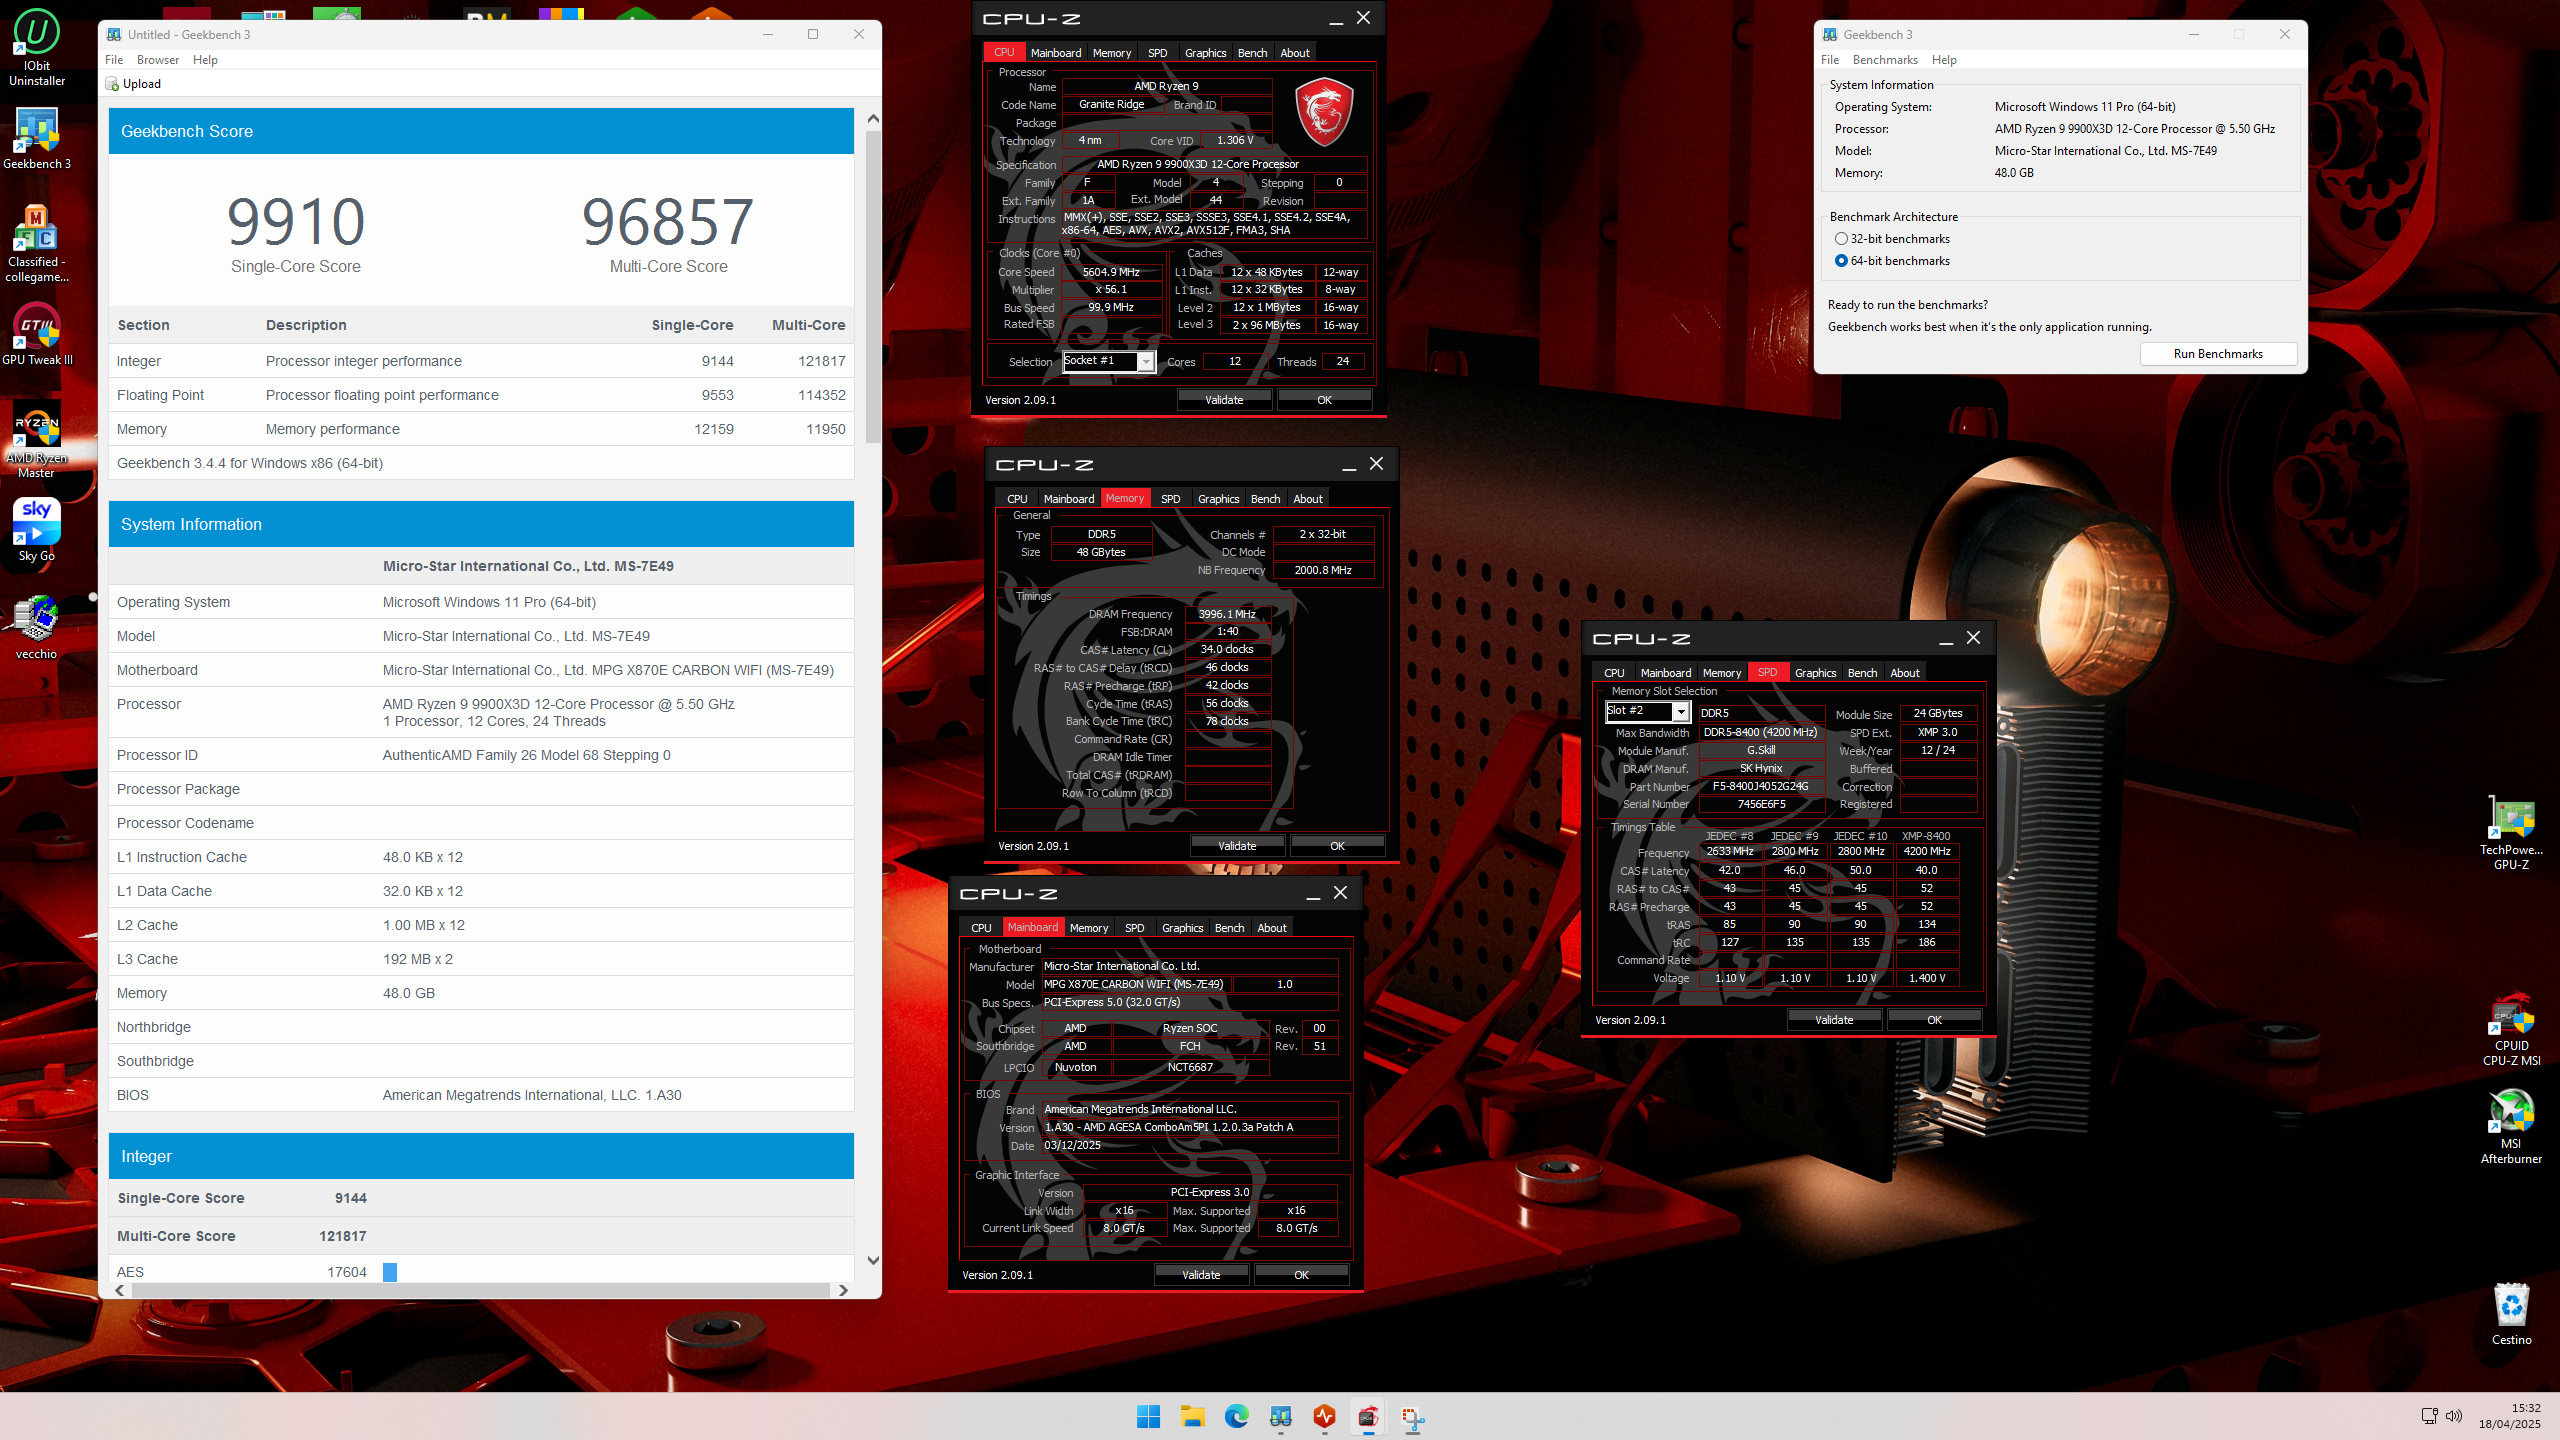This screenshot has width=2560, height=1440.
Task: Select the Classified collegame desktop icon
Action: (37, 244)
